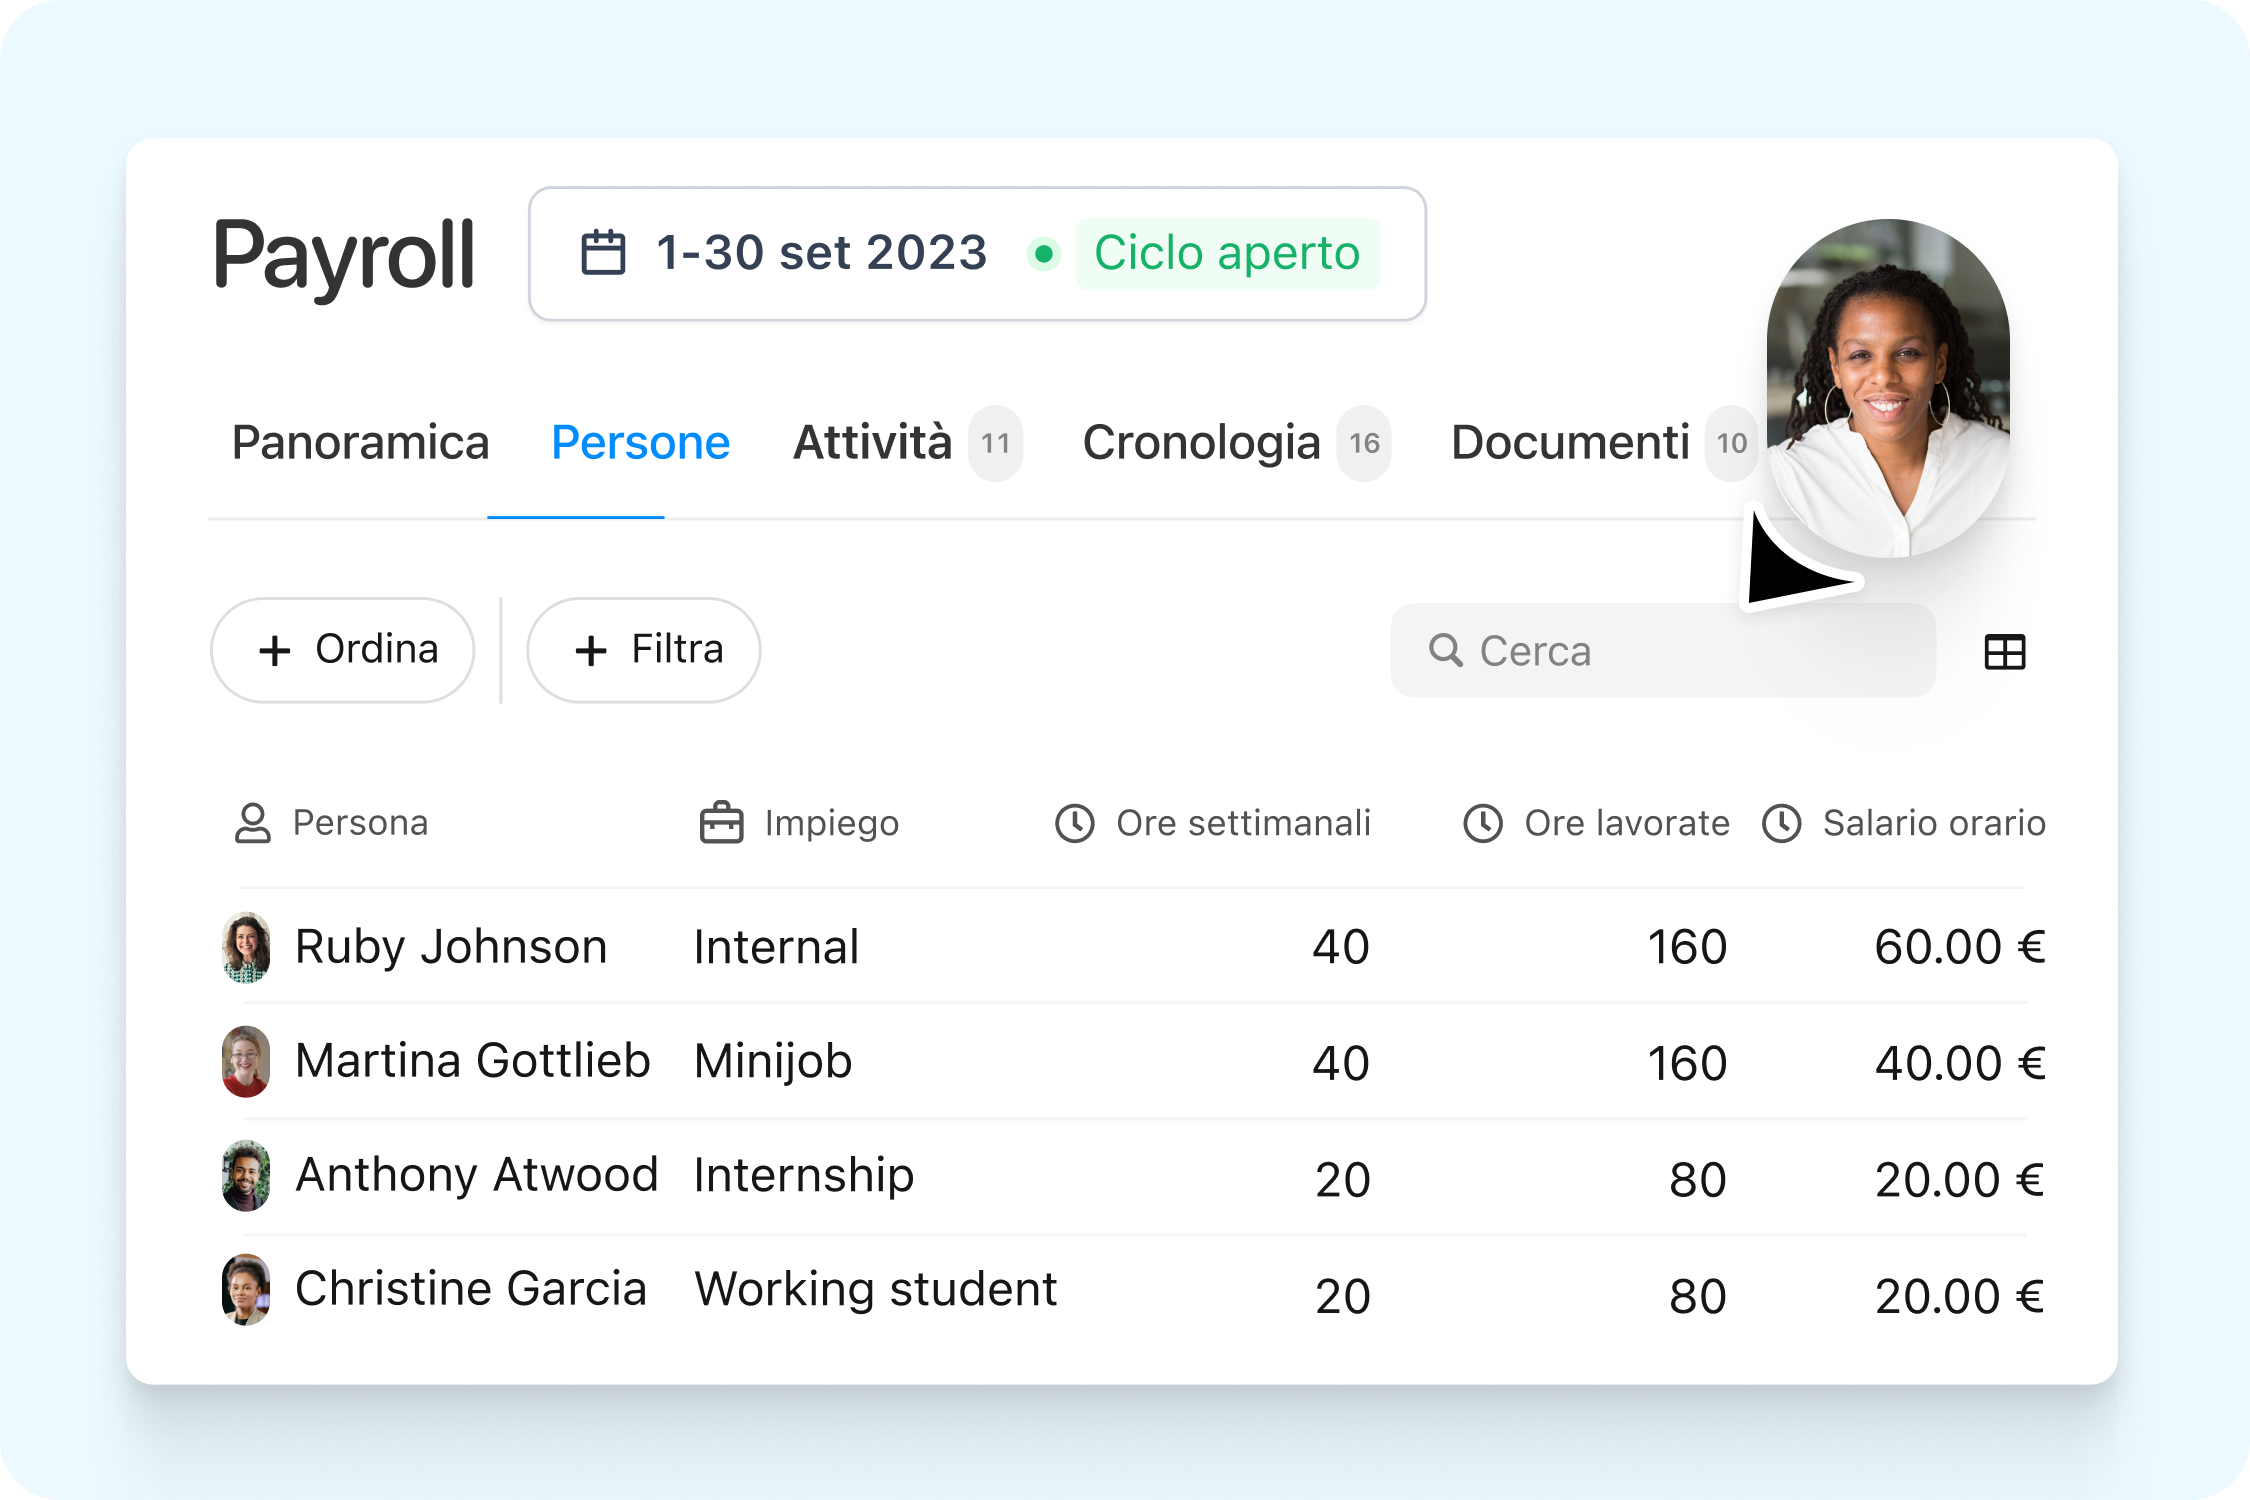
Task: Click the Filtra filter button
Action: (648, 650)
